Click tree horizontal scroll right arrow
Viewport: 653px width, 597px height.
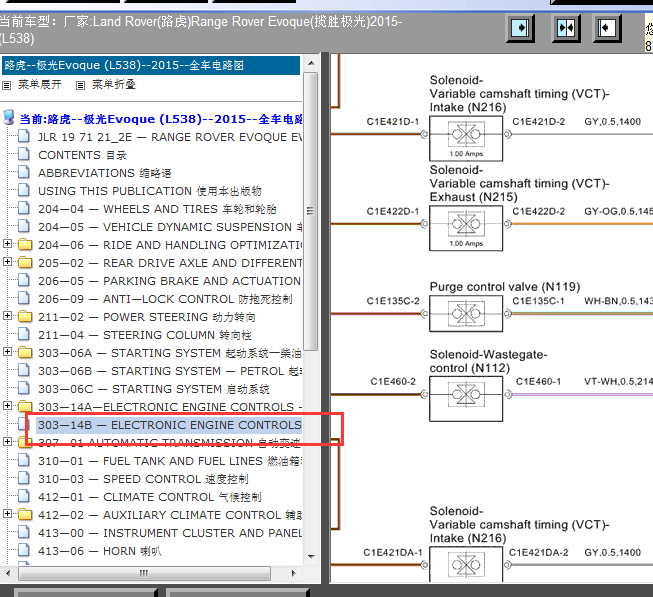(294, 573)
